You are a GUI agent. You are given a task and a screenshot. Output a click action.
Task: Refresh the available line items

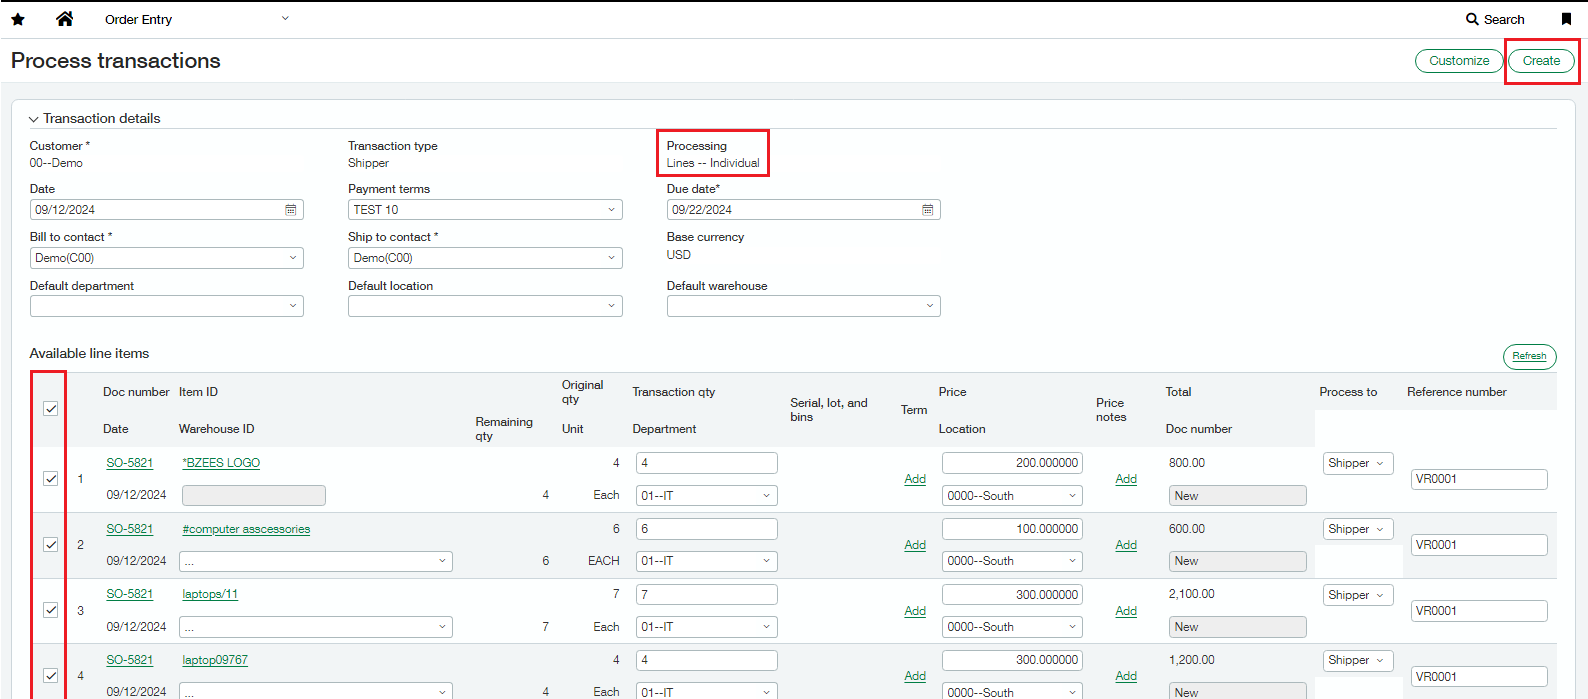pos(1529,356)
